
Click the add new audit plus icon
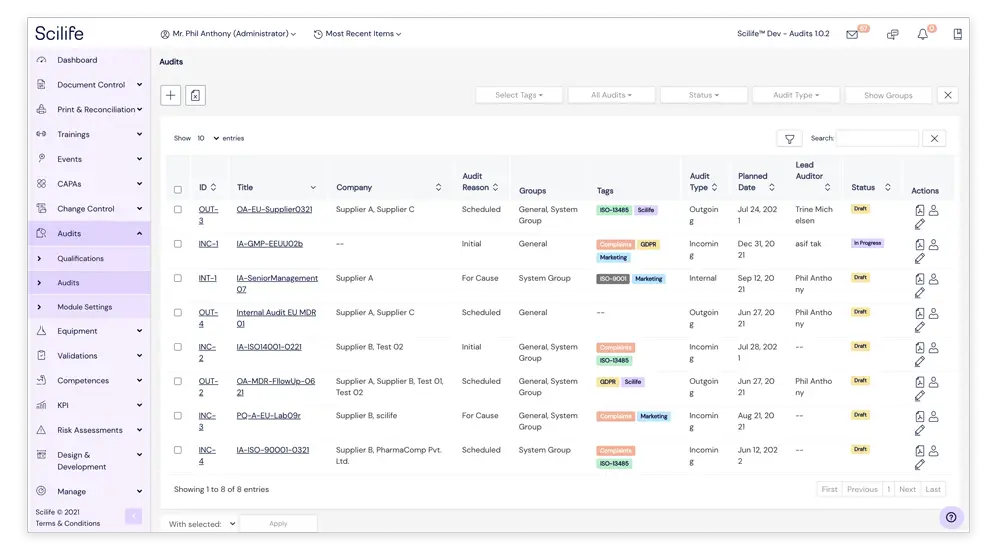pyautogui.click(x=170, y=95)
